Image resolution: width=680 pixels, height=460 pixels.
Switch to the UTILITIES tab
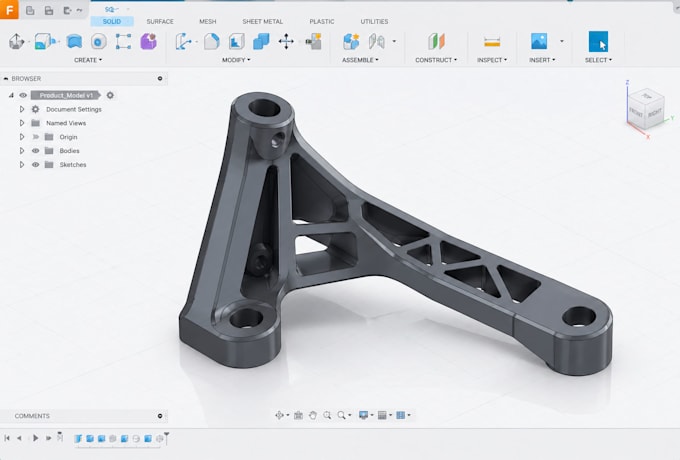tap(374, 21)
